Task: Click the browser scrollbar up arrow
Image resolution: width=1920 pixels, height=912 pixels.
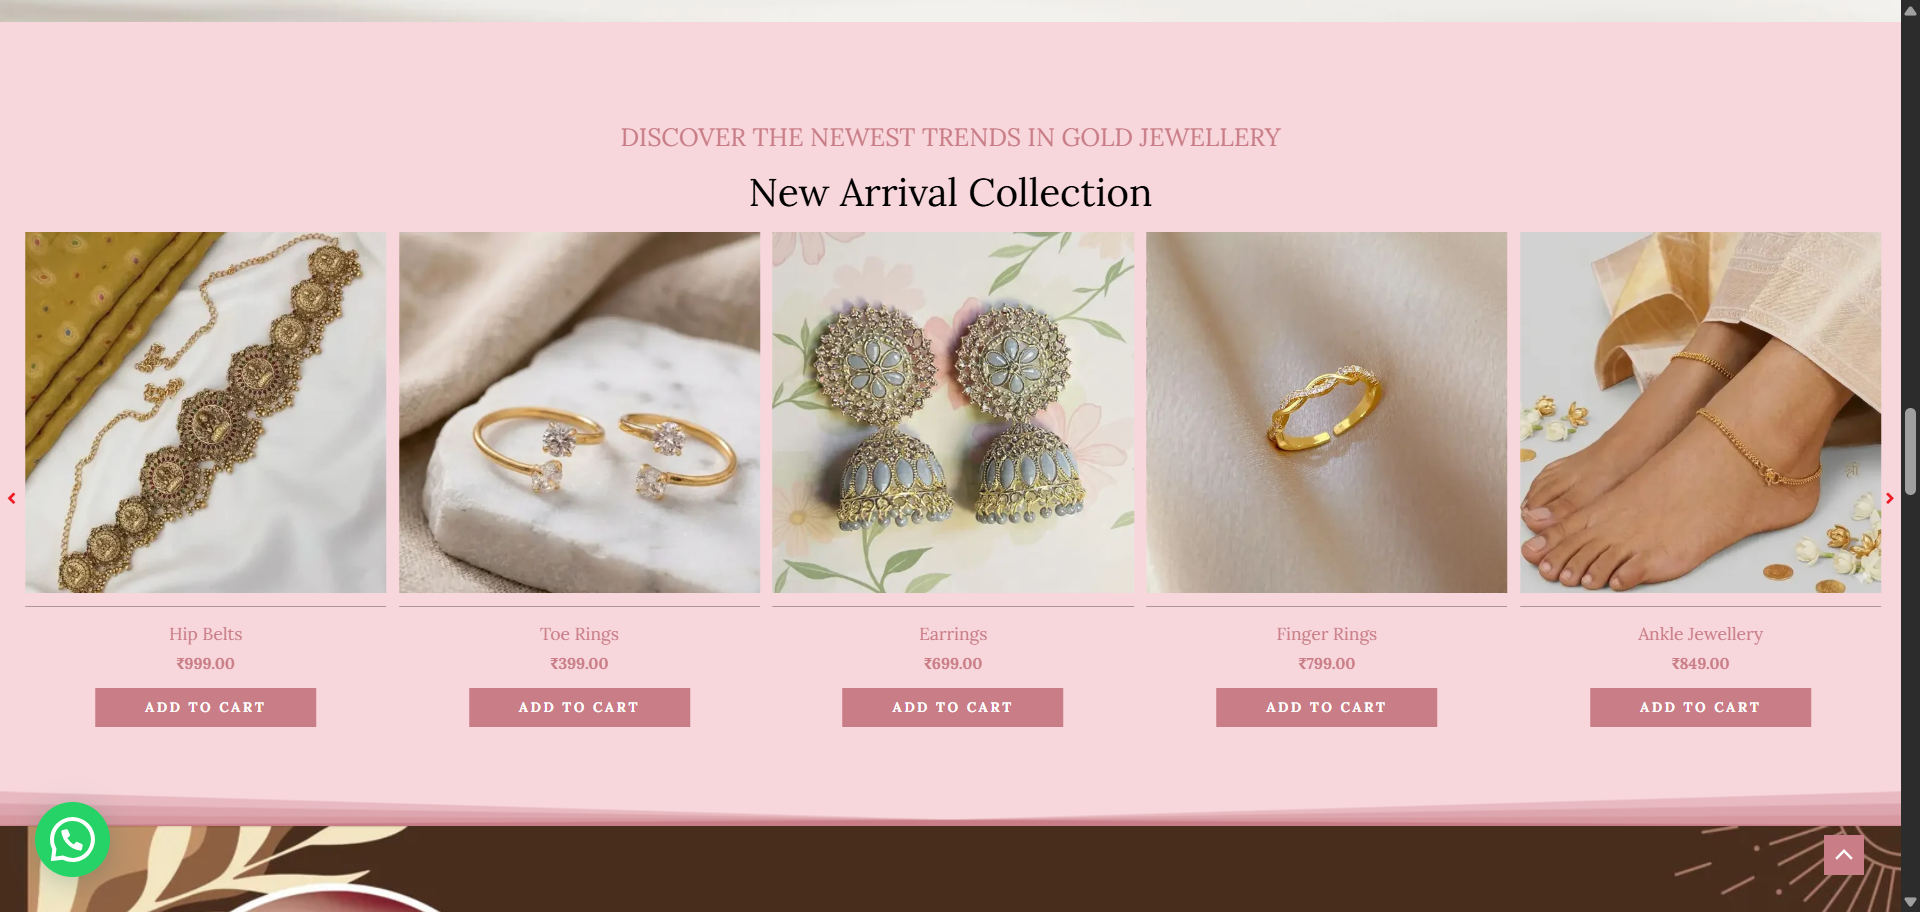Action: point(1910,10)
